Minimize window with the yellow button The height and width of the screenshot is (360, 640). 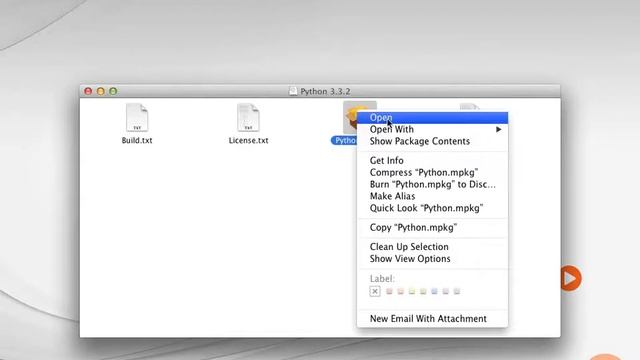[x=100, y=91]
